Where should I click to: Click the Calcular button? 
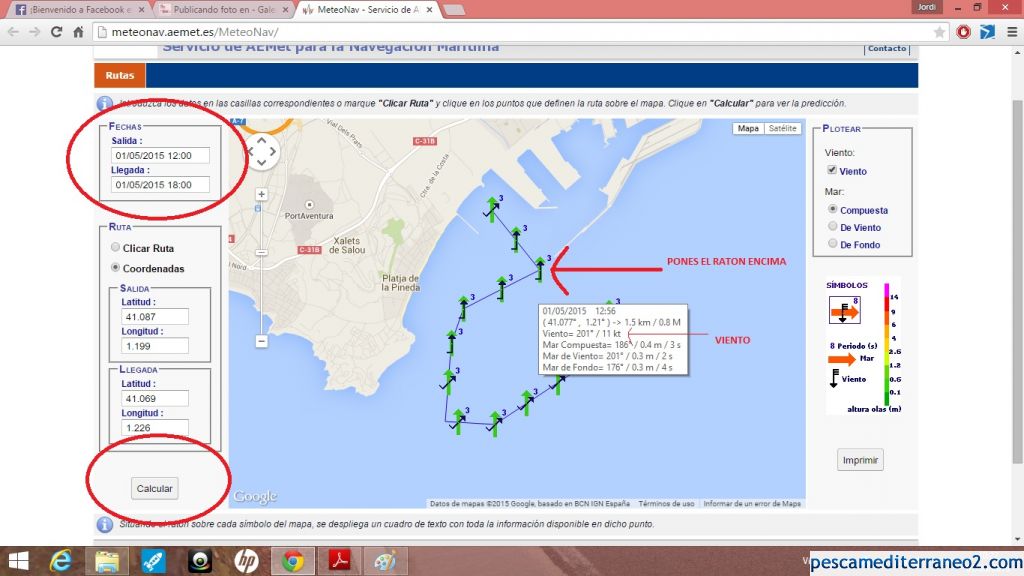tap(154, 488)
